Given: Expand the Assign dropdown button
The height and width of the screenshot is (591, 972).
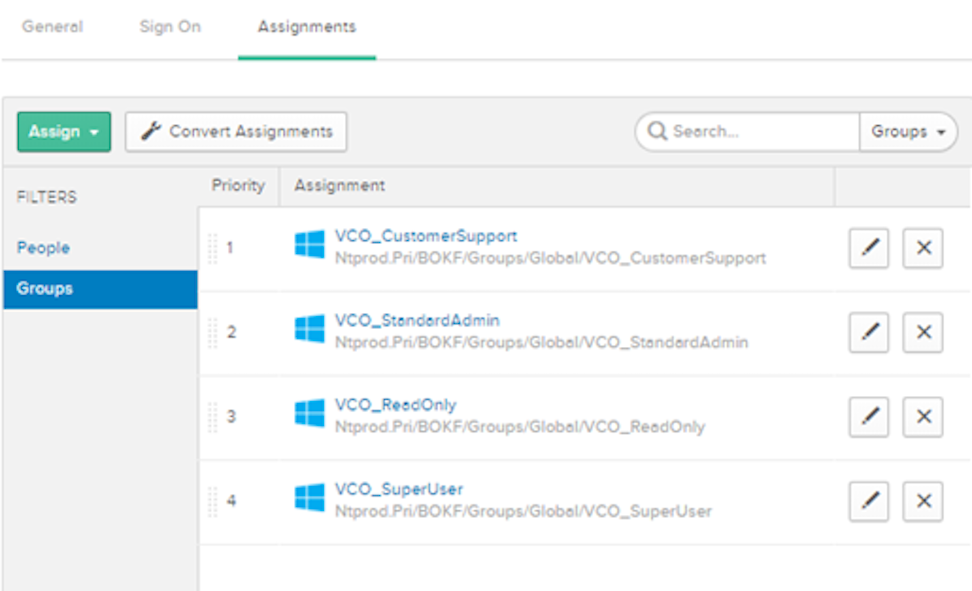Looking at the screenshot, I should click(x=64, y=132).
